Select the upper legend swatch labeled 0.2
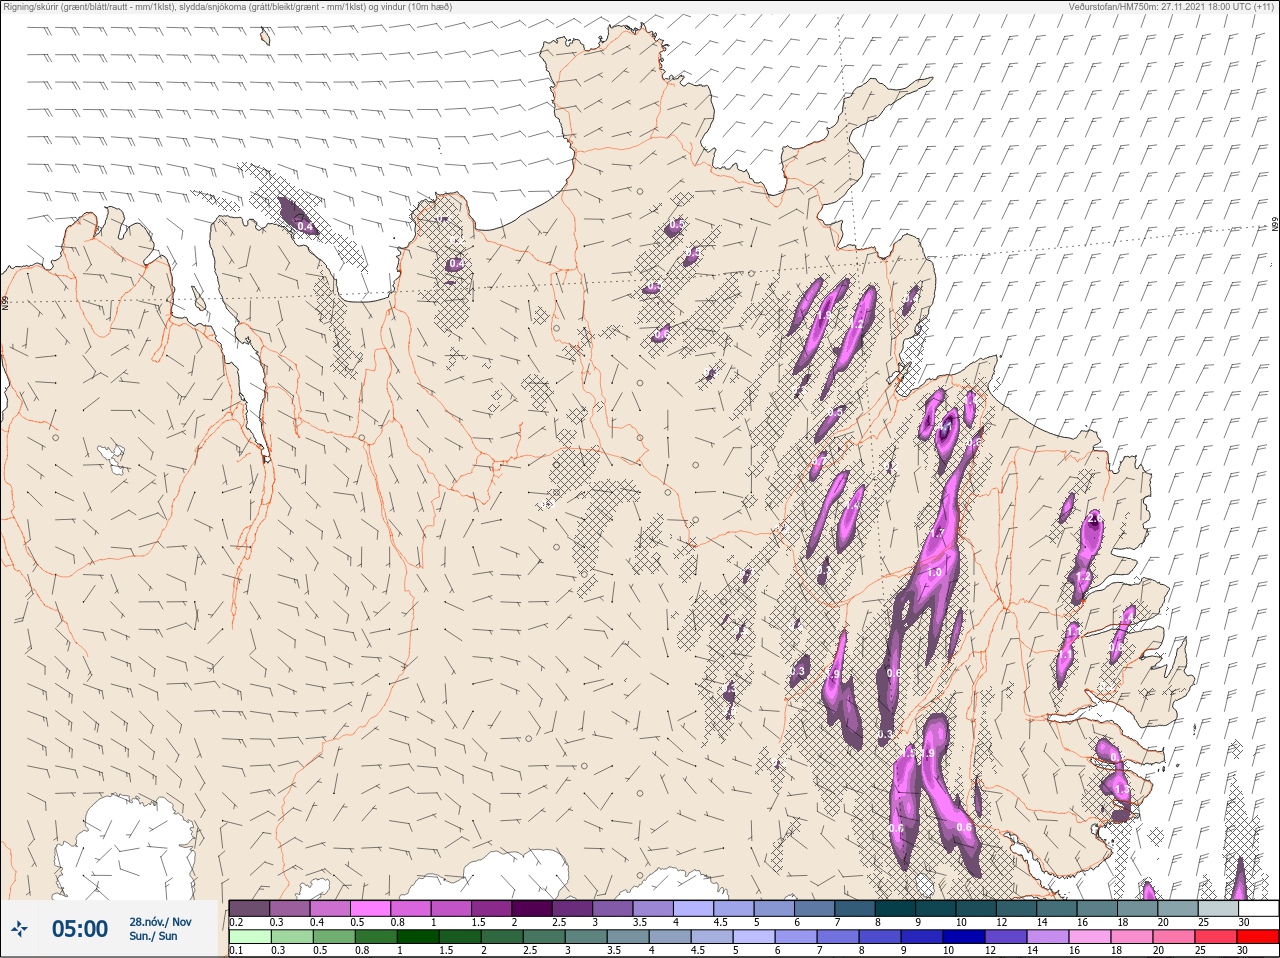1280x958 pixels. (x=249, y=908)
